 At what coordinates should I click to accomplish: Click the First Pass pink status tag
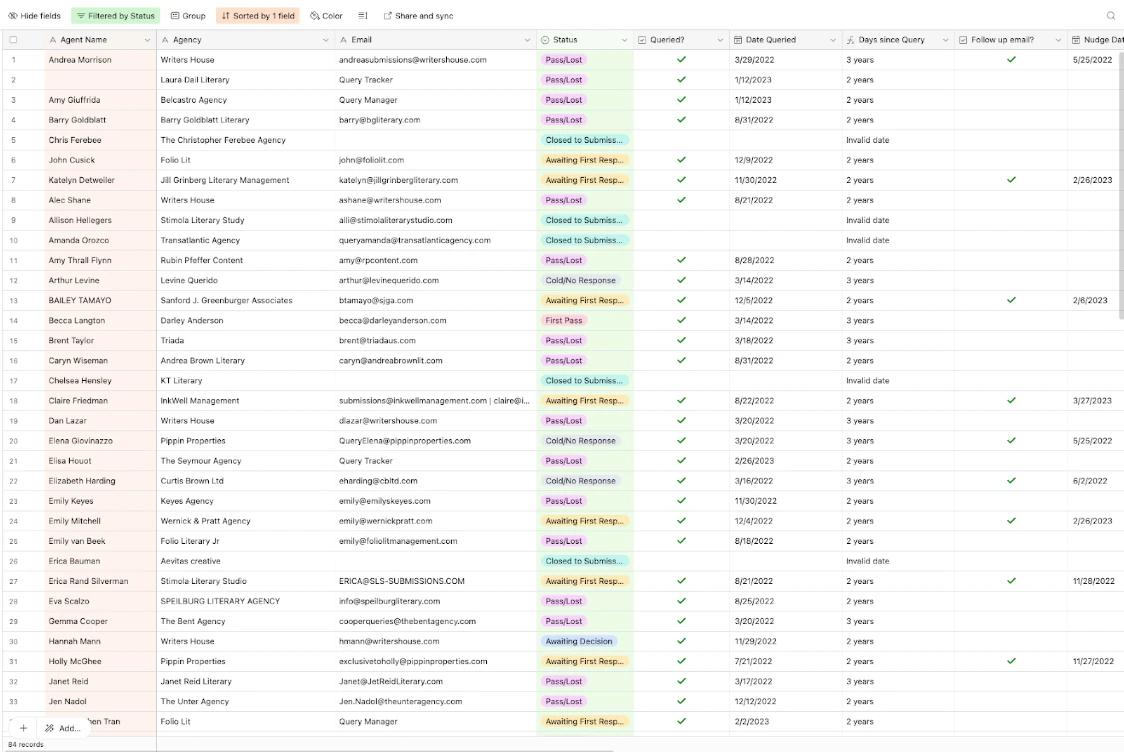coord(564,320)
